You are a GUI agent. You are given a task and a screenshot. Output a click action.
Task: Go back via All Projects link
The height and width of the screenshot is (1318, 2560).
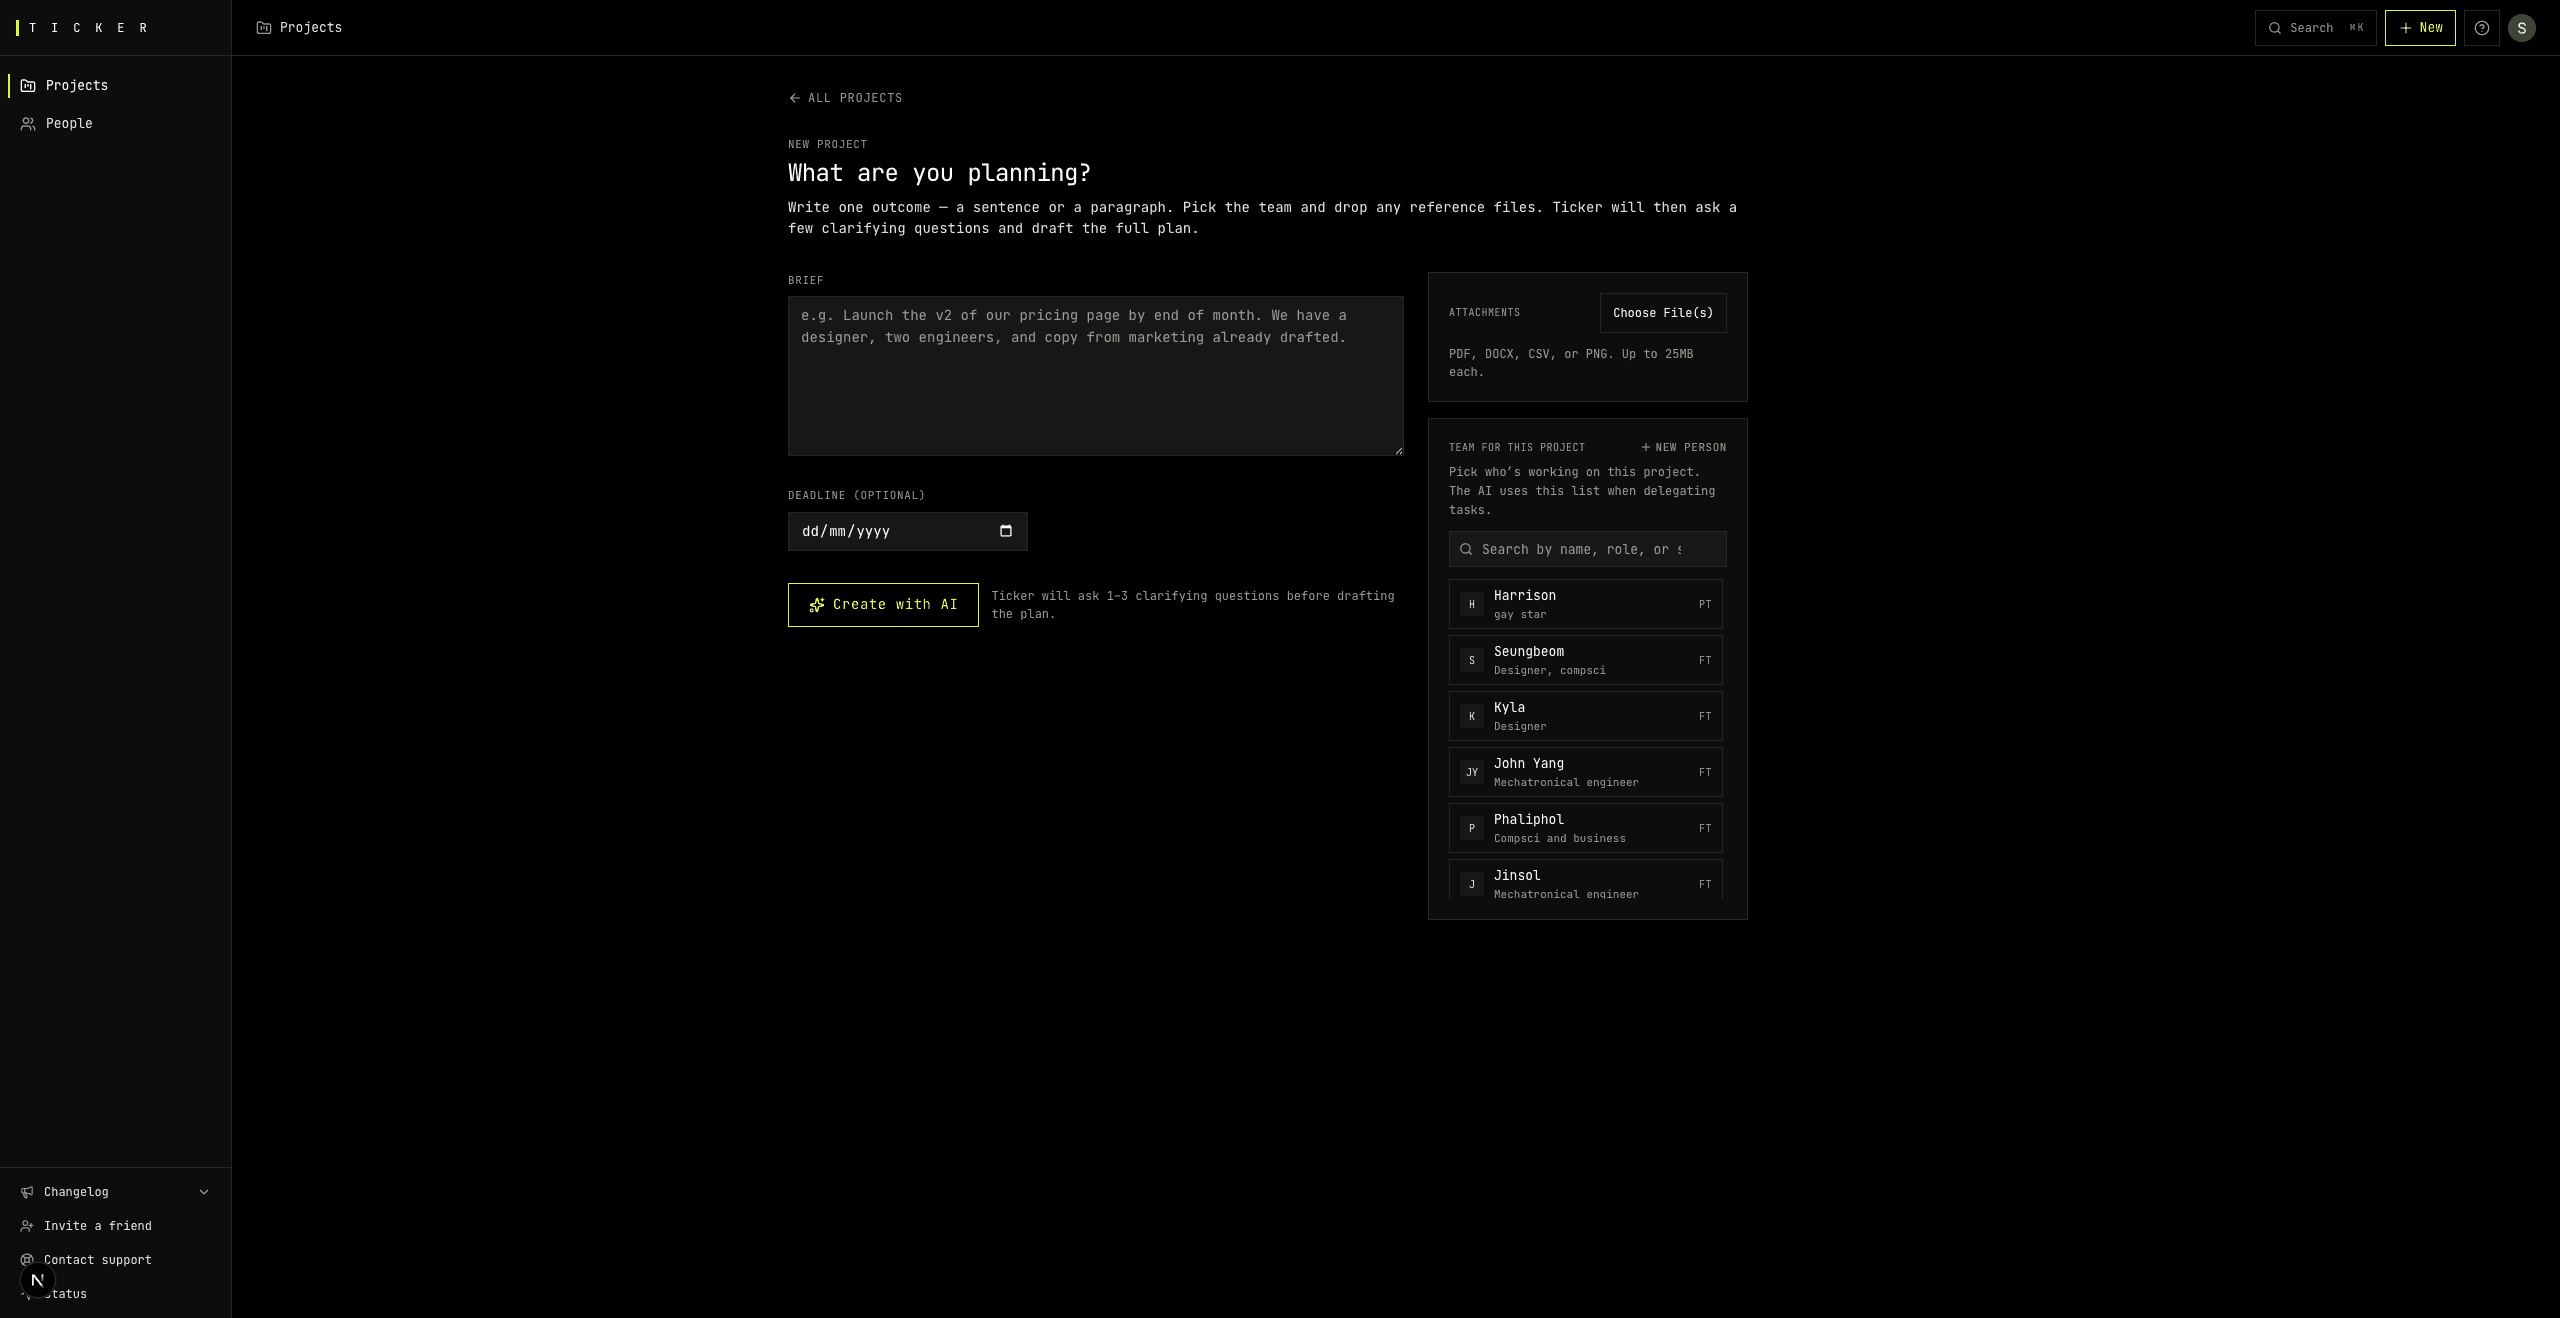pyautogui.click(x=845, y=98)
